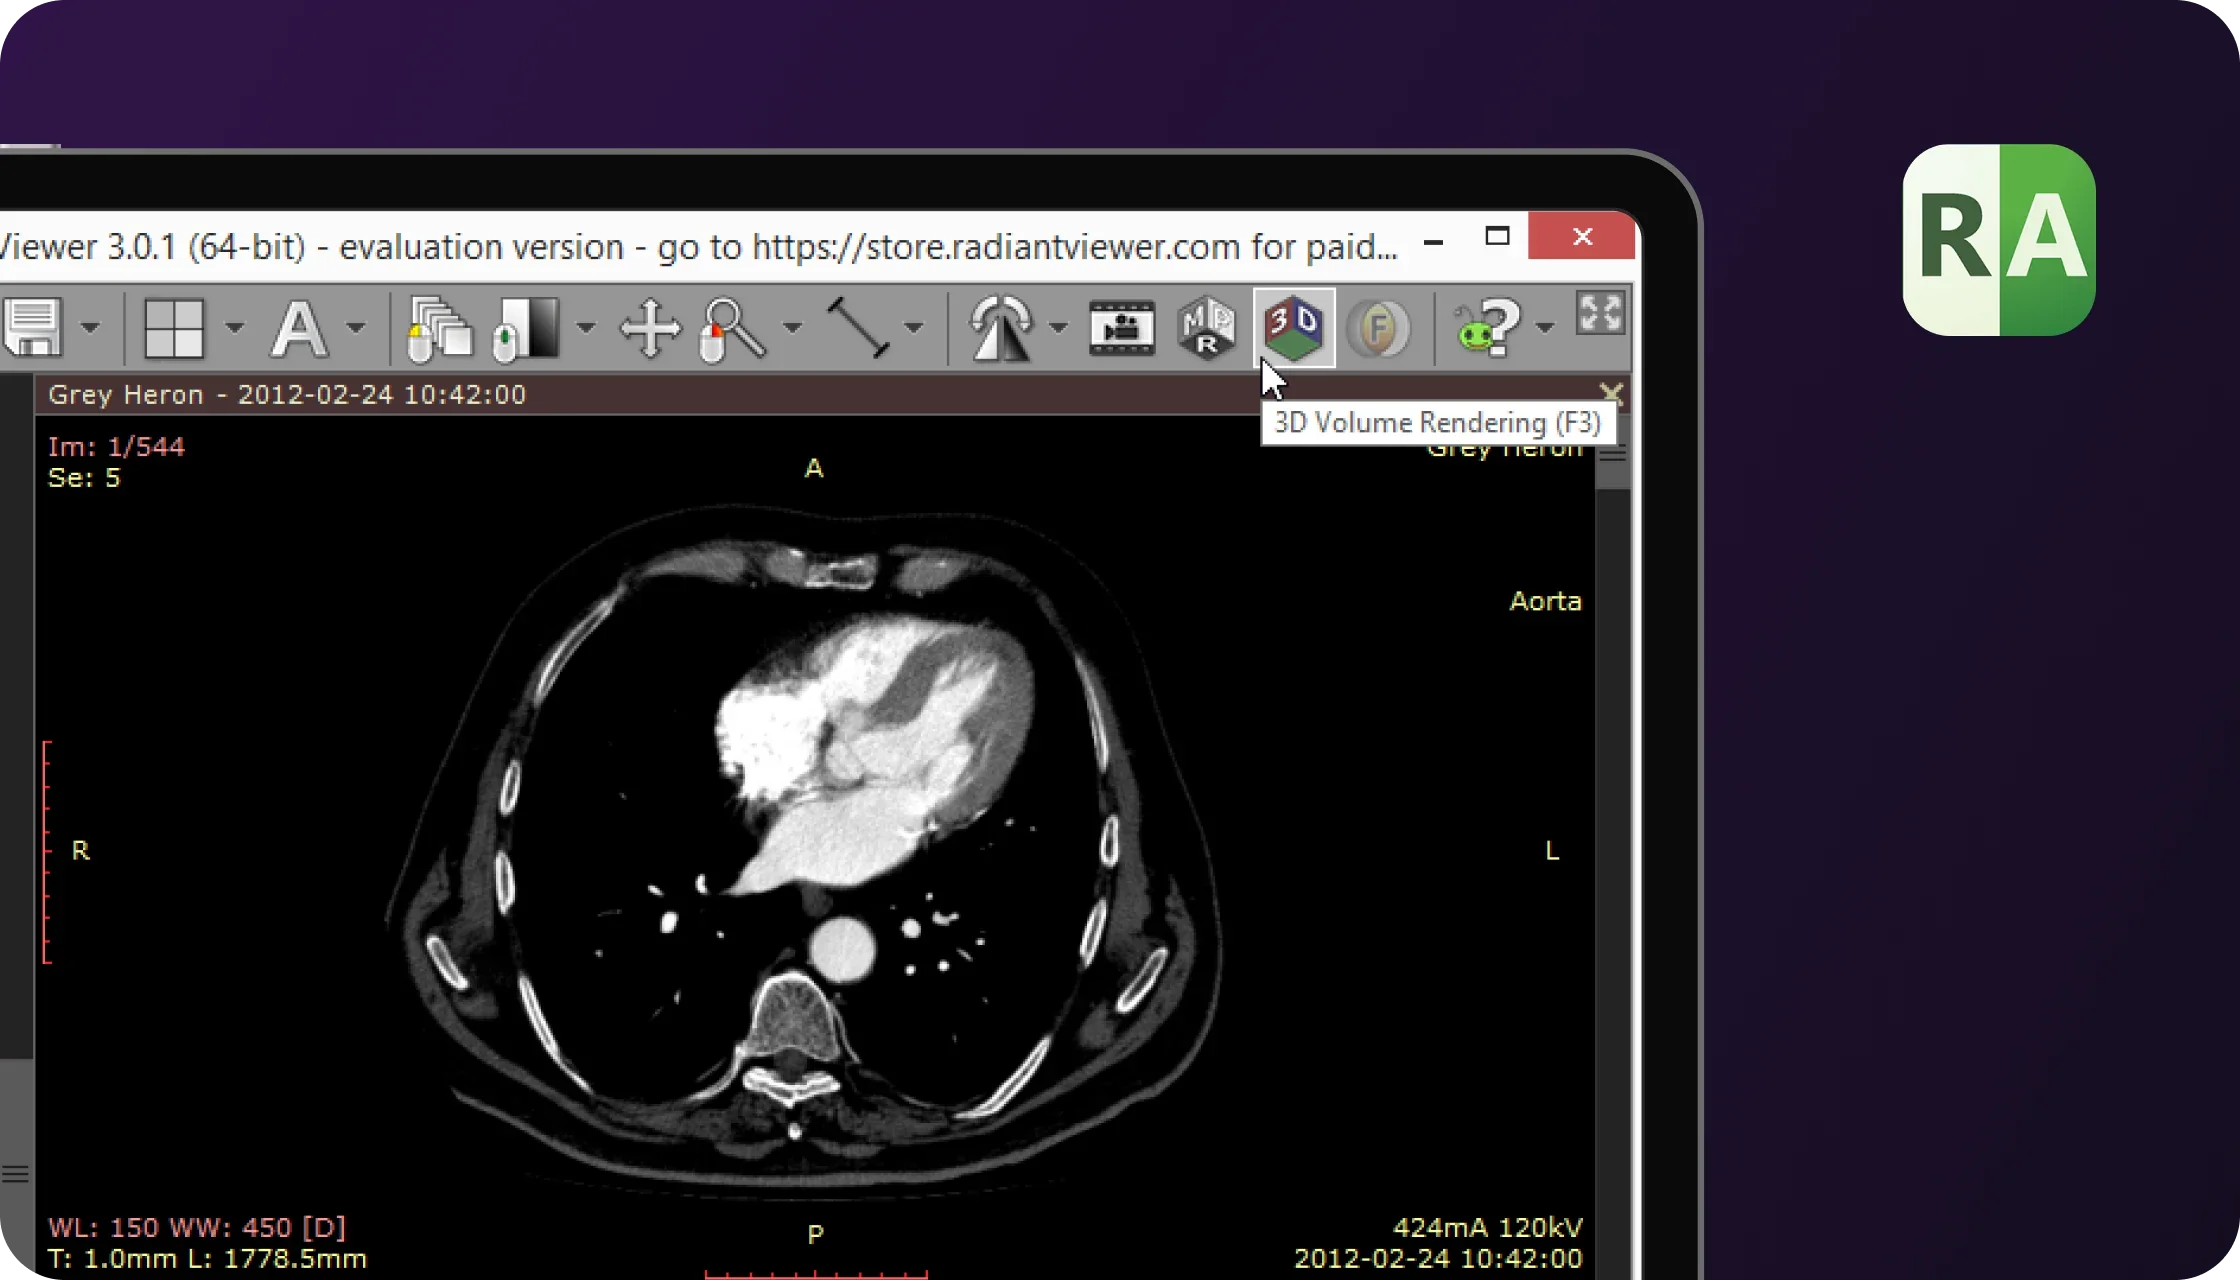Close the RadiAnt viewer window
Viewport: 2240px width, 1280px height.
(x=1582, y=237)
